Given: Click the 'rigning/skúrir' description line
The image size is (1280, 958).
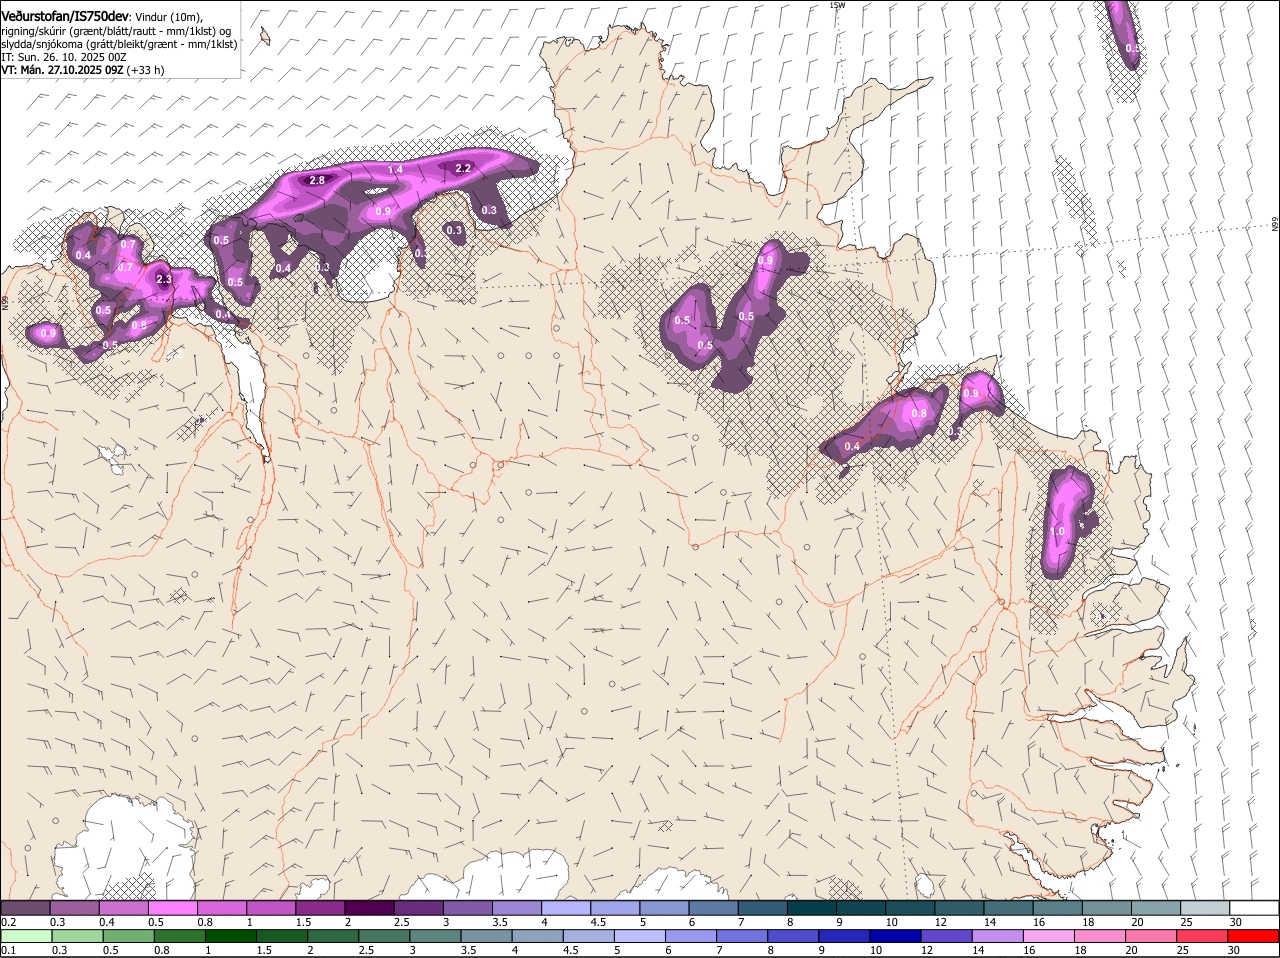Looking at the screenshot, I should pos(115,30).
